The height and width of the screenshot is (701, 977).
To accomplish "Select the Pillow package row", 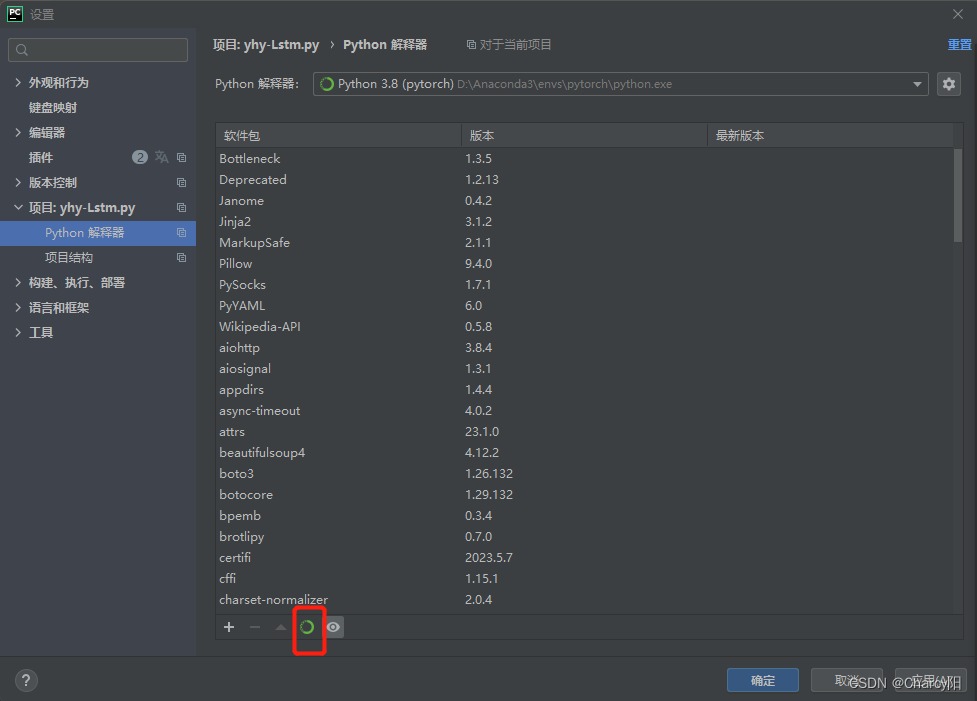I will pos(584,264).
